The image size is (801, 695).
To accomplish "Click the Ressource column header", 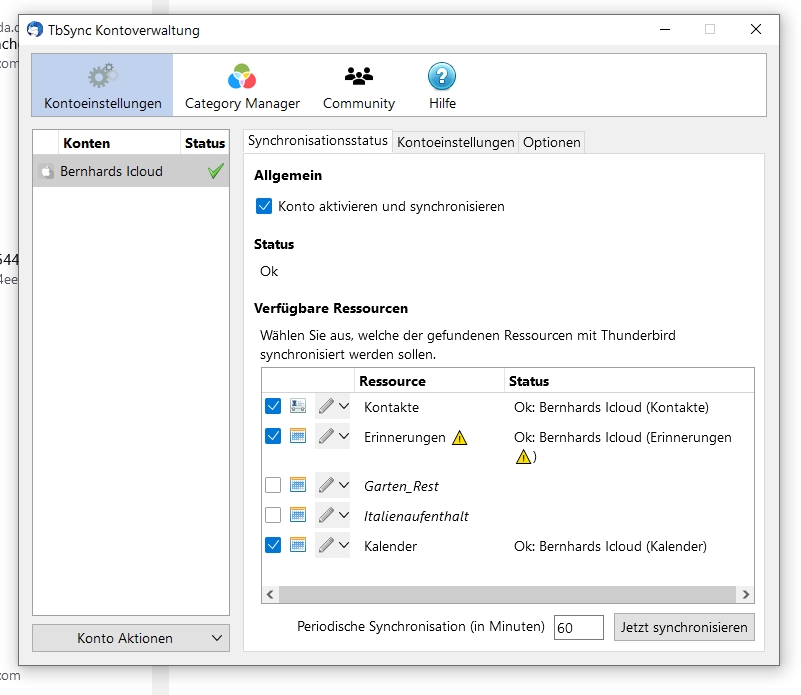I will pos(429,381).
